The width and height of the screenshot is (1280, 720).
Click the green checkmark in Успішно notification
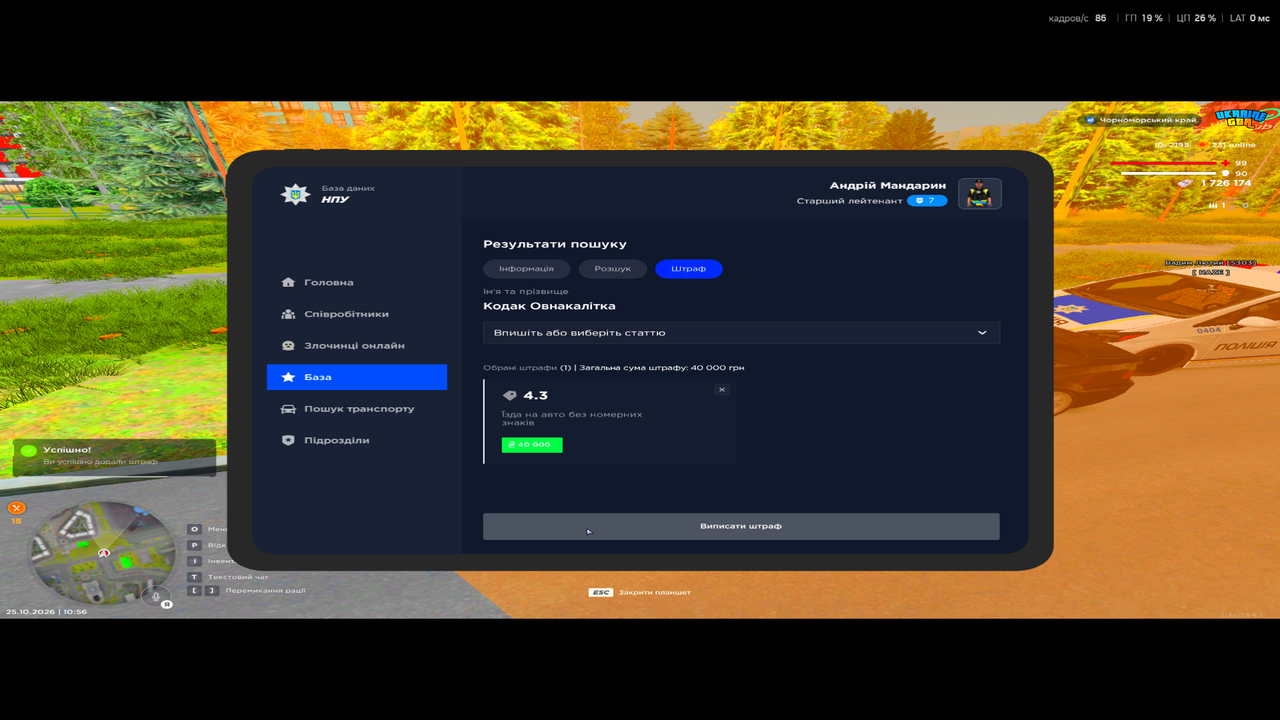(x=28, y=452)
